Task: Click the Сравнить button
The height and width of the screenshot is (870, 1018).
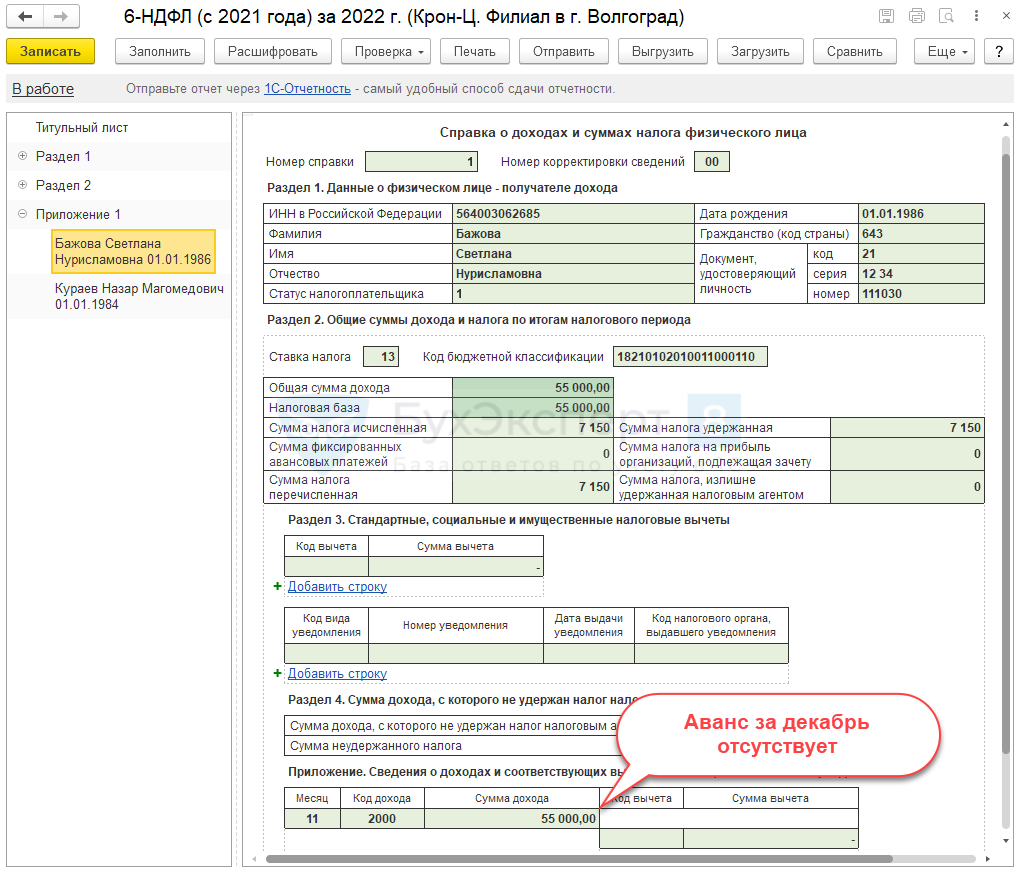Action: click(854, 51)
